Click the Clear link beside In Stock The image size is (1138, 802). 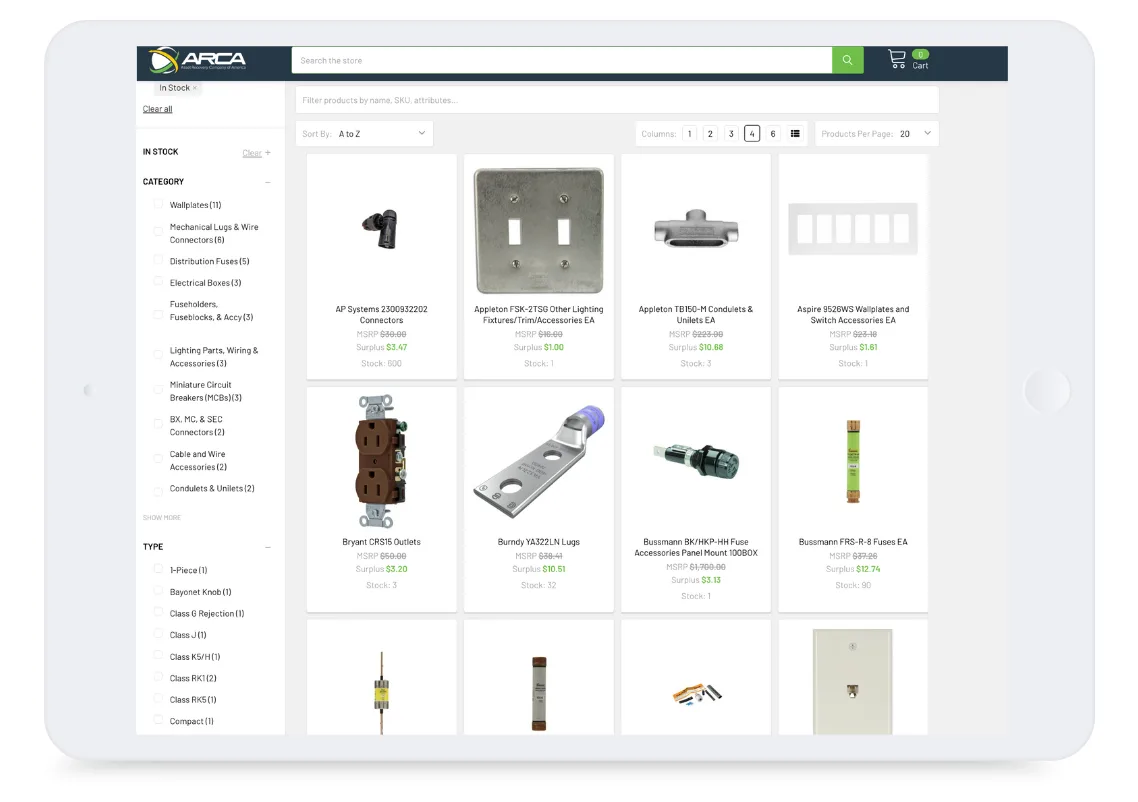pyautogui.click(x=252, y=153)
